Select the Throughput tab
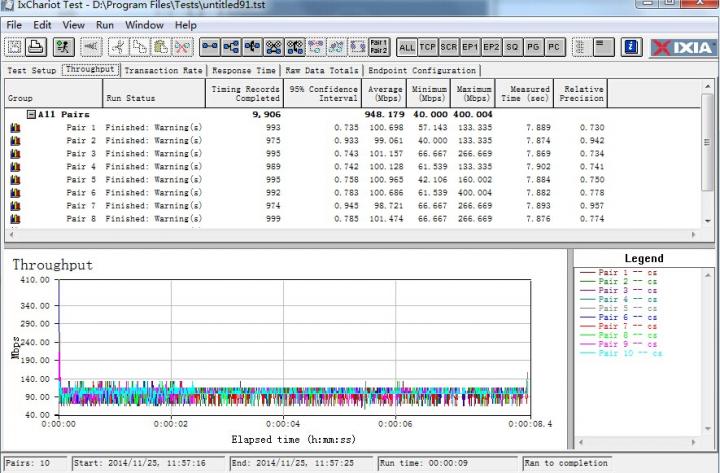720x473 pixels. 90,69
